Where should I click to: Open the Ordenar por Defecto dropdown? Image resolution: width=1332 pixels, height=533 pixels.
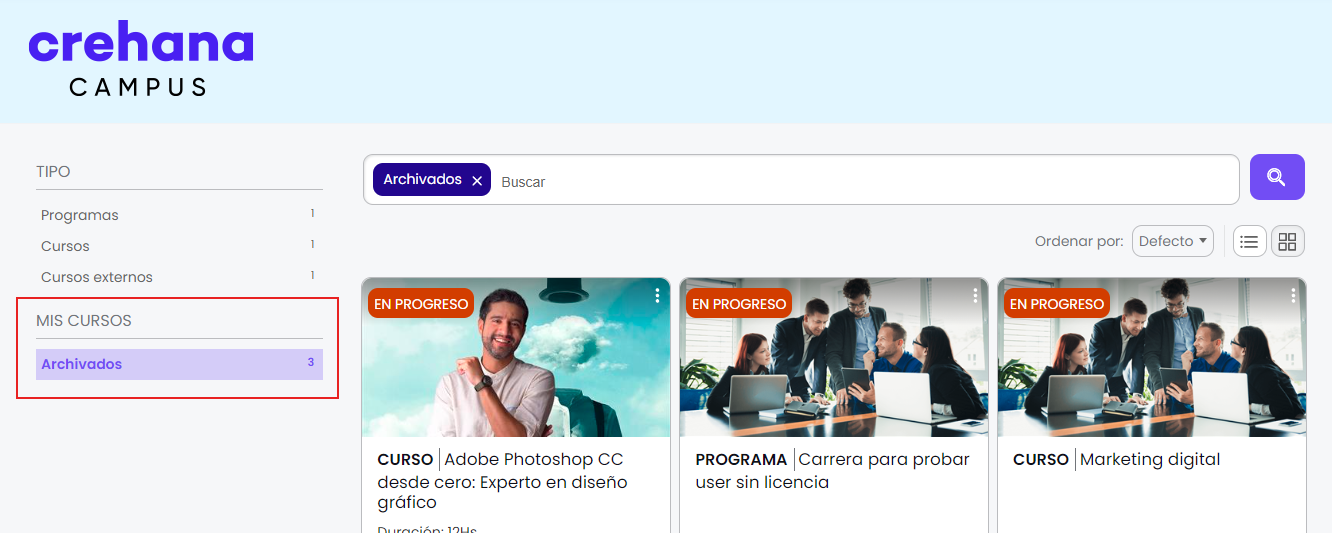point(1173,241)
